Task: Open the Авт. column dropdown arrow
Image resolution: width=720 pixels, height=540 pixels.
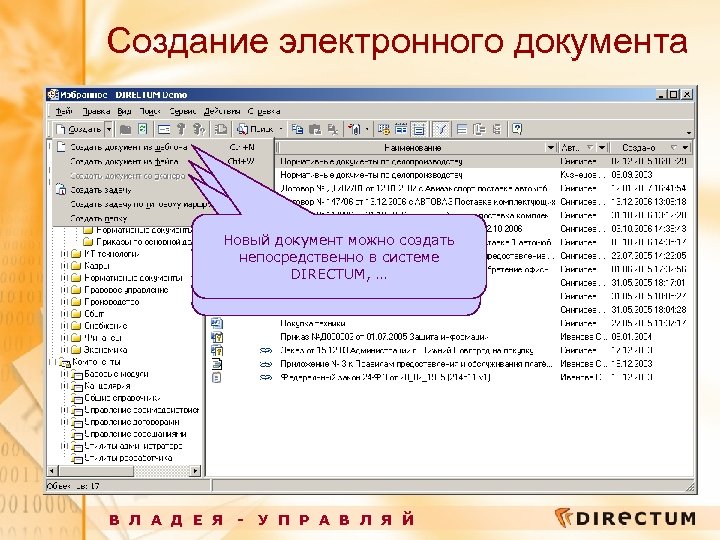Action: click(x=602, y=147)
